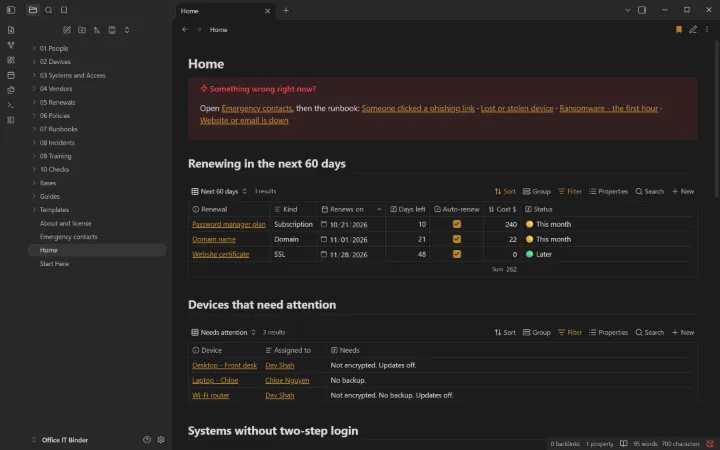Click the sync status icon in status bar

[709, 444]
